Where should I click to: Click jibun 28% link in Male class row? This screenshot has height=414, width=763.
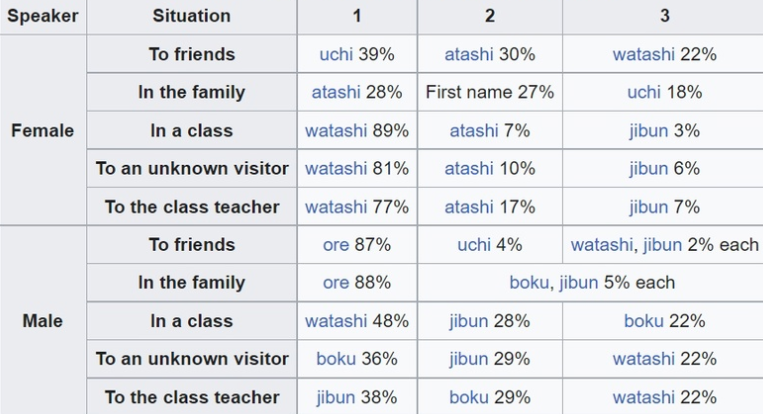[x=469, y=321]
